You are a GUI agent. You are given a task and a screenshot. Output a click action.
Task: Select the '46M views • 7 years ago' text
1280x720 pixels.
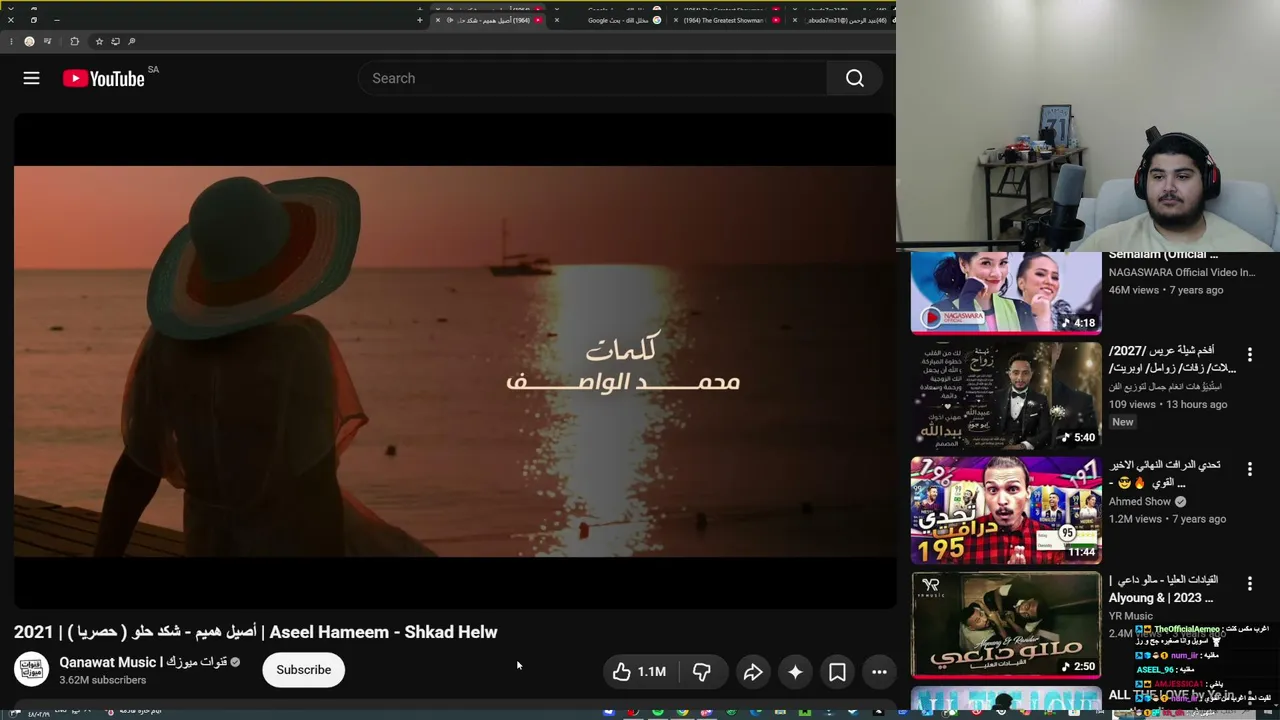pos(1165,290)
